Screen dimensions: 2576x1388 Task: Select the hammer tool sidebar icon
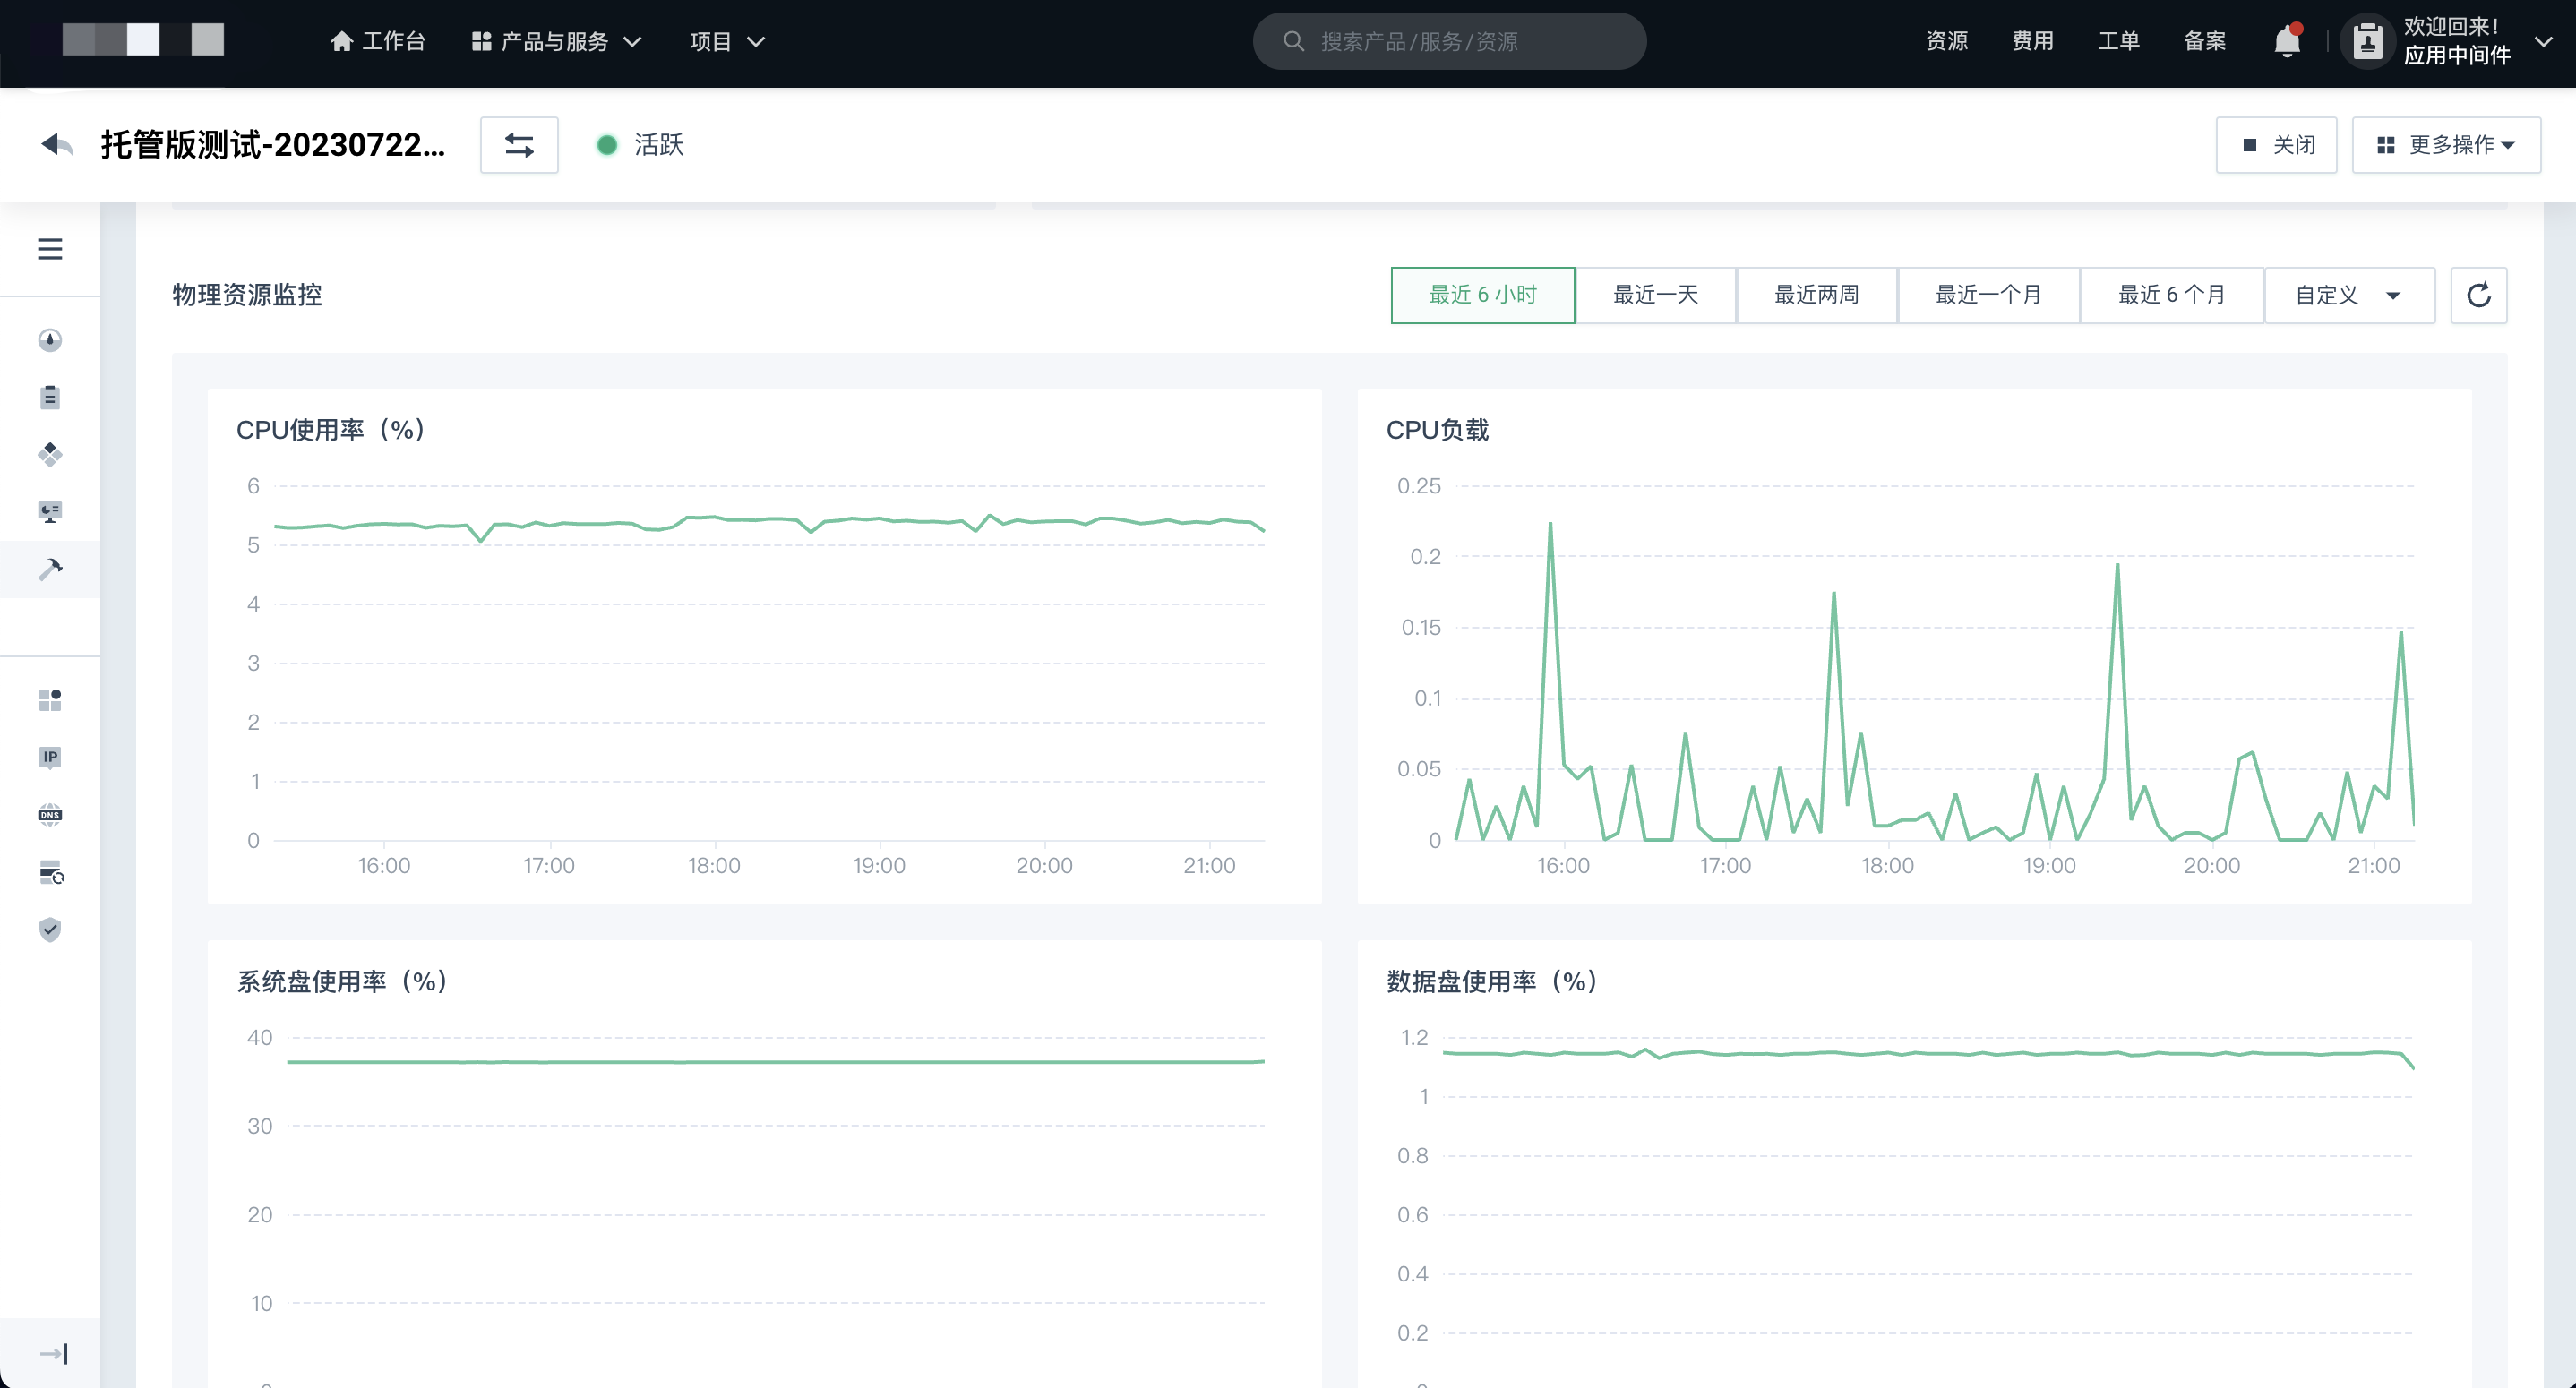pos(50,569)
